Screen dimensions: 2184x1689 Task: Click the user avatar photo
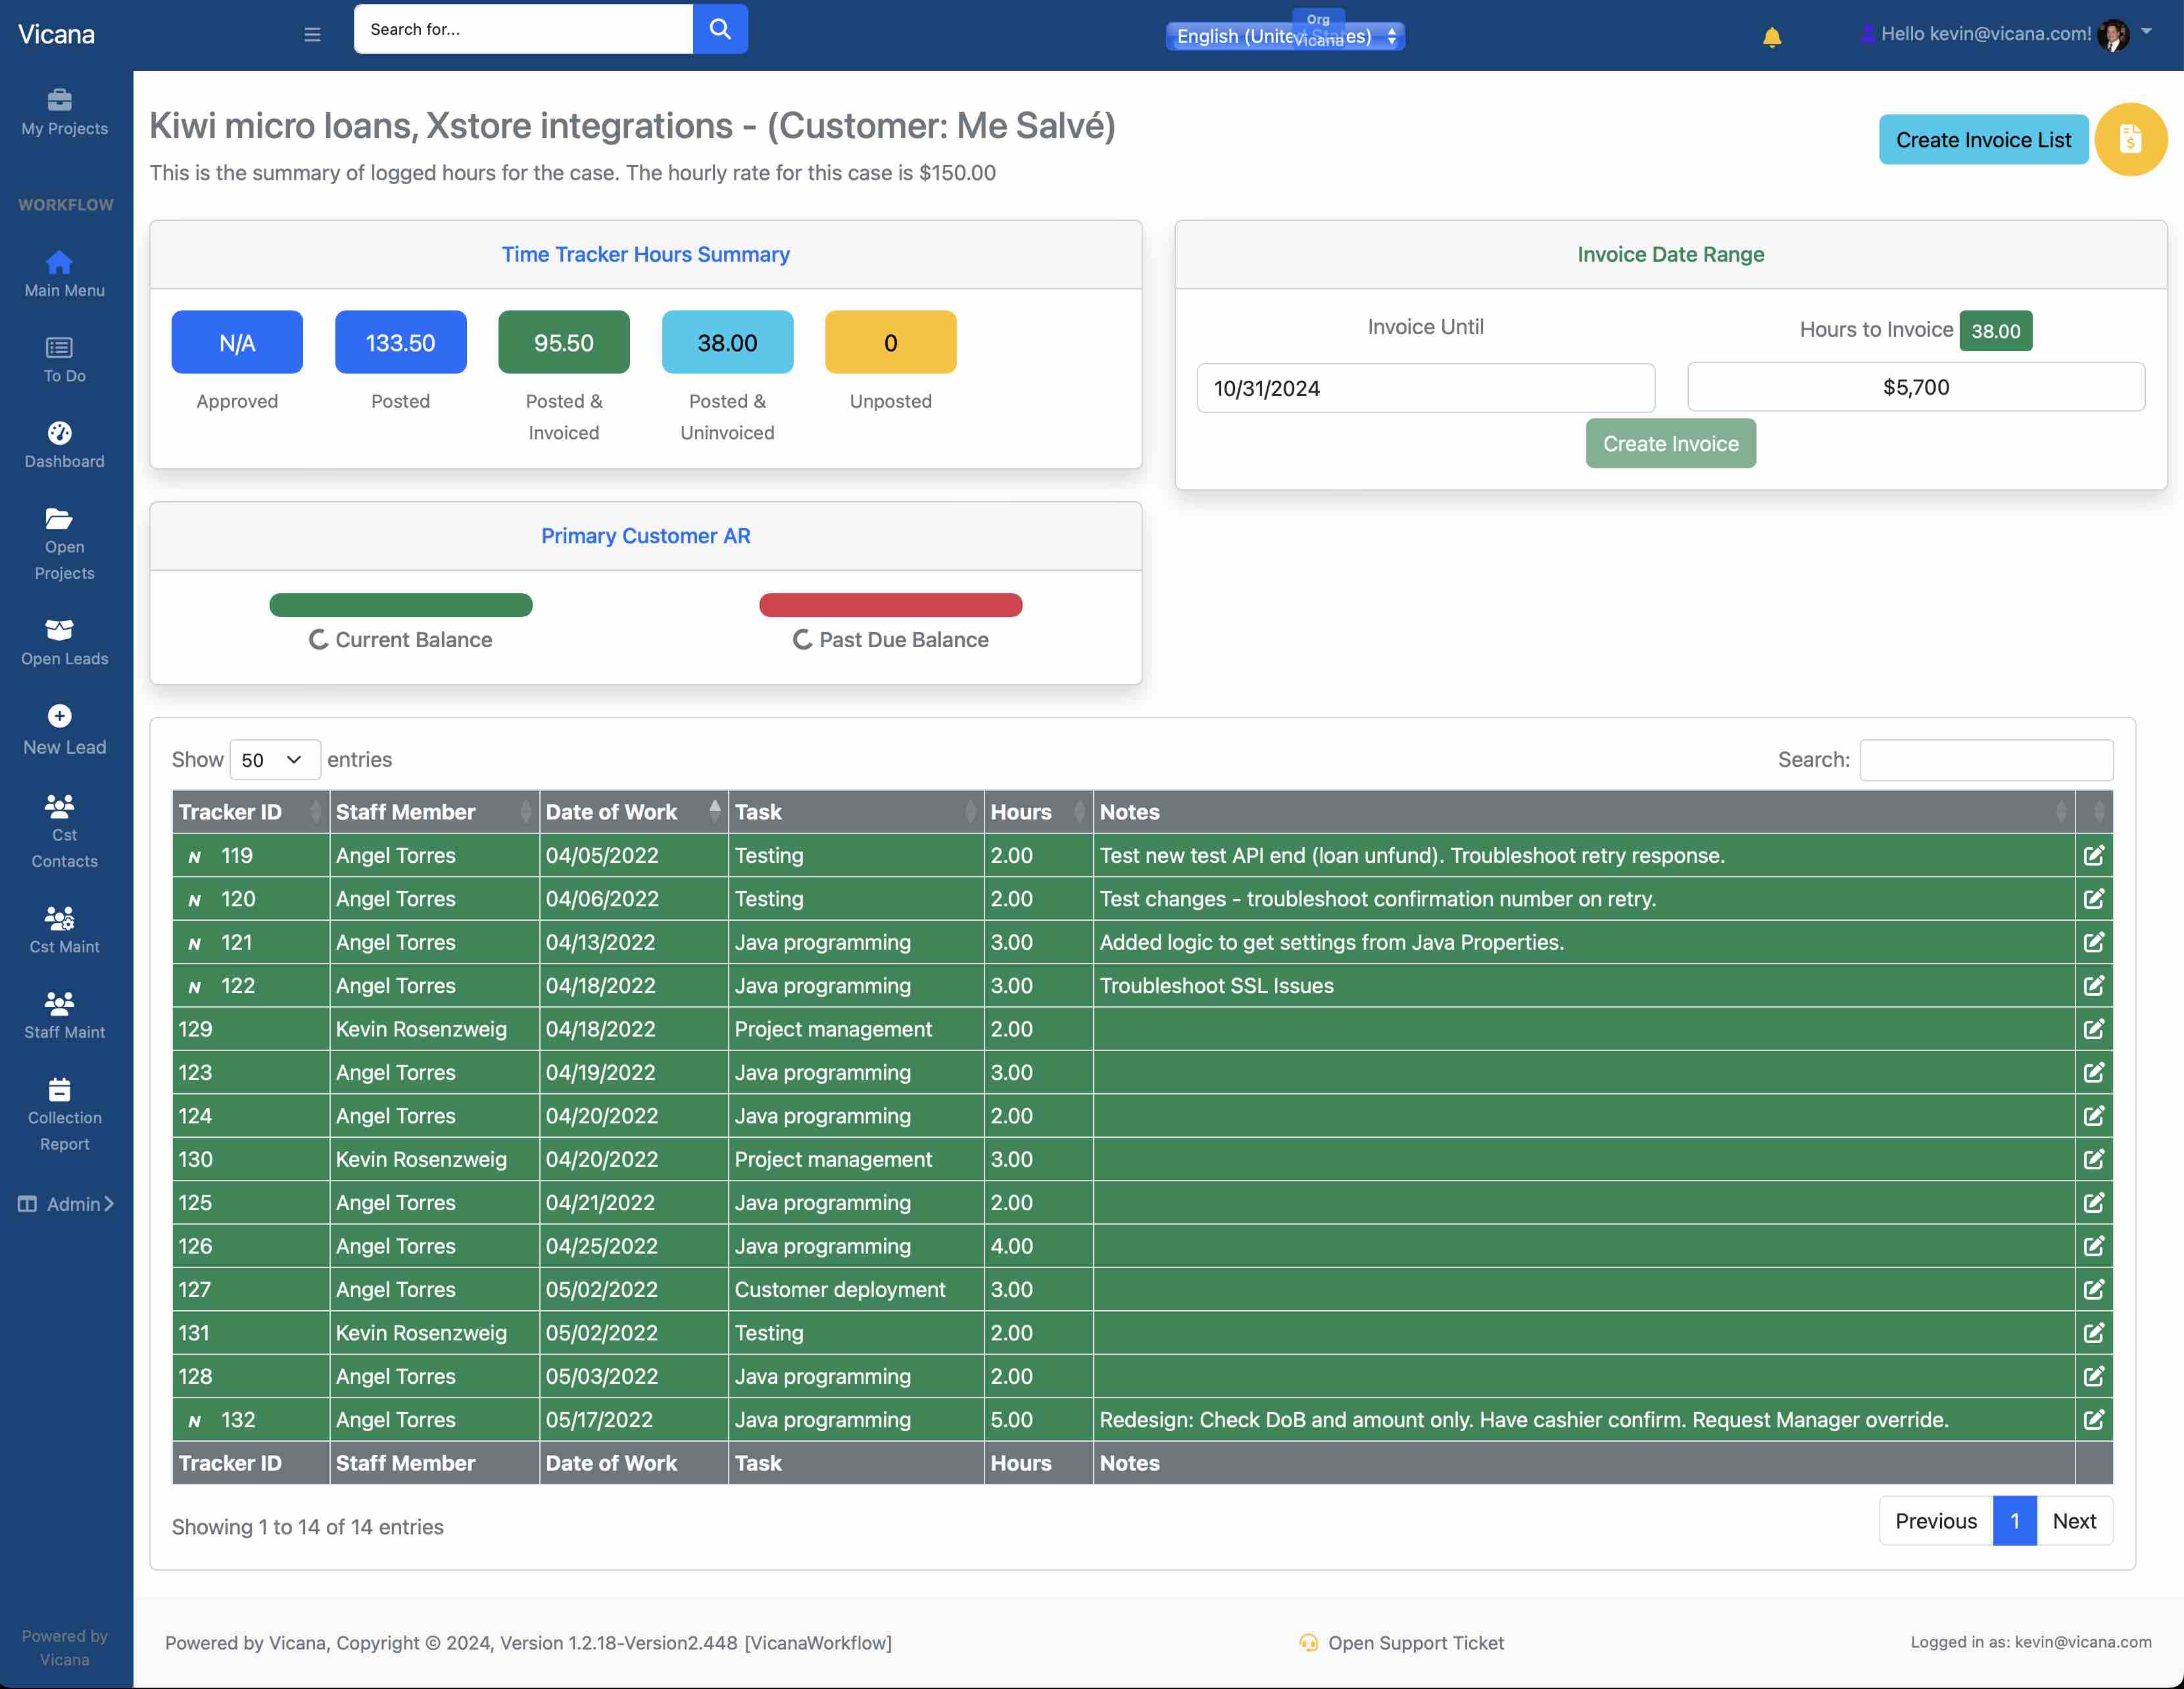pyautogui.click(x=2113, y=35)
